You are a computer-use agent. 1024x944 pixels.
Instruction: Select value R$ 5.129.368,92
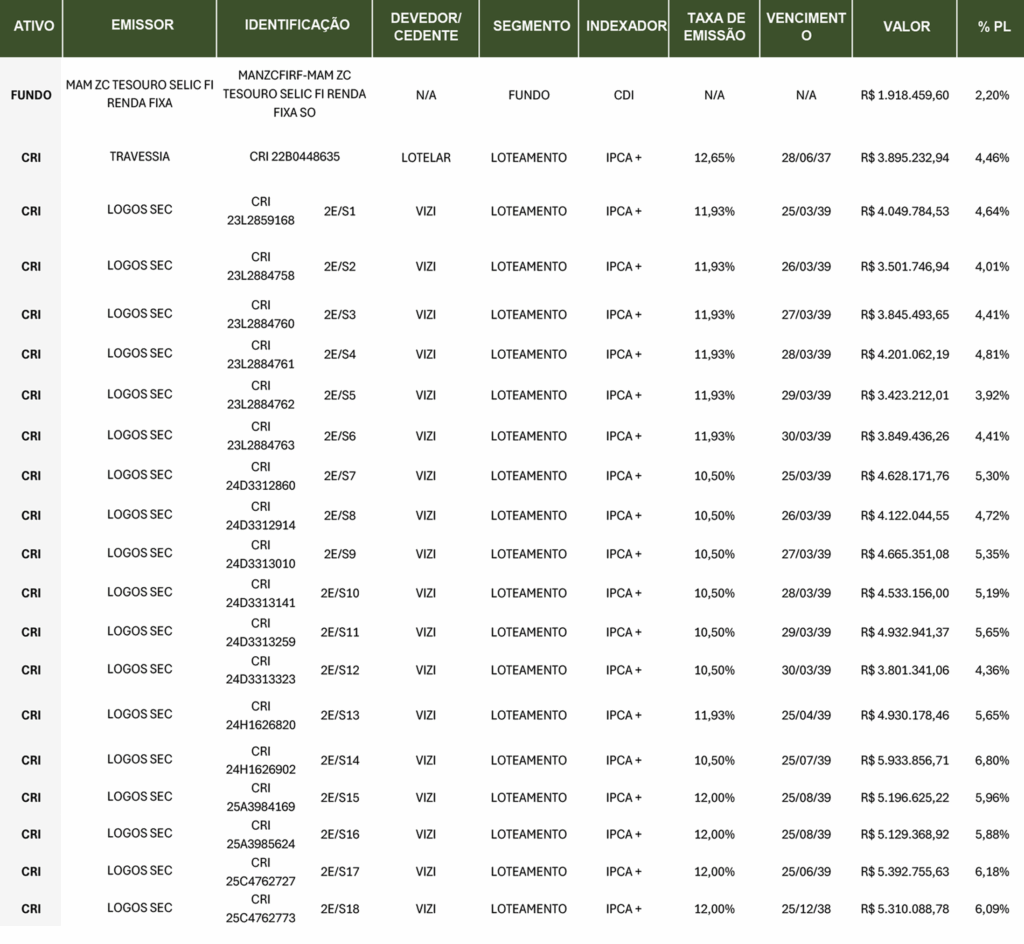(904, 834)
